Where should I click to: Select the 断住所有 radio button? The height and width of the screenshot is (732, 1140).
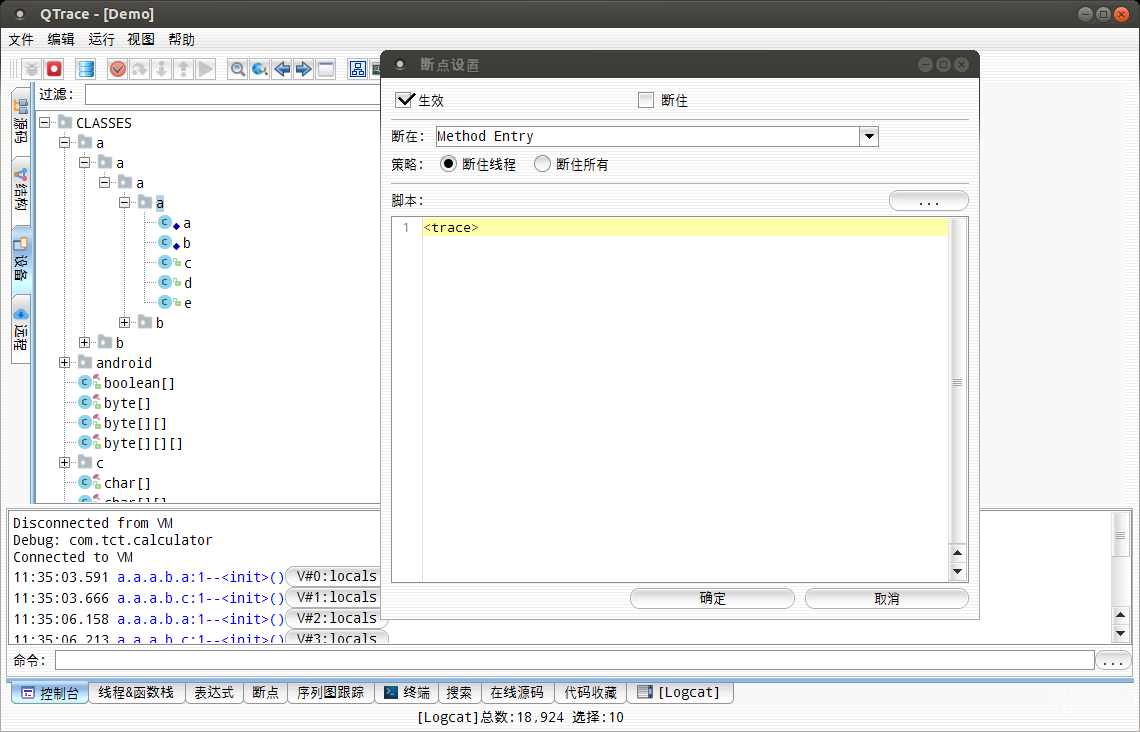point(541,164)
